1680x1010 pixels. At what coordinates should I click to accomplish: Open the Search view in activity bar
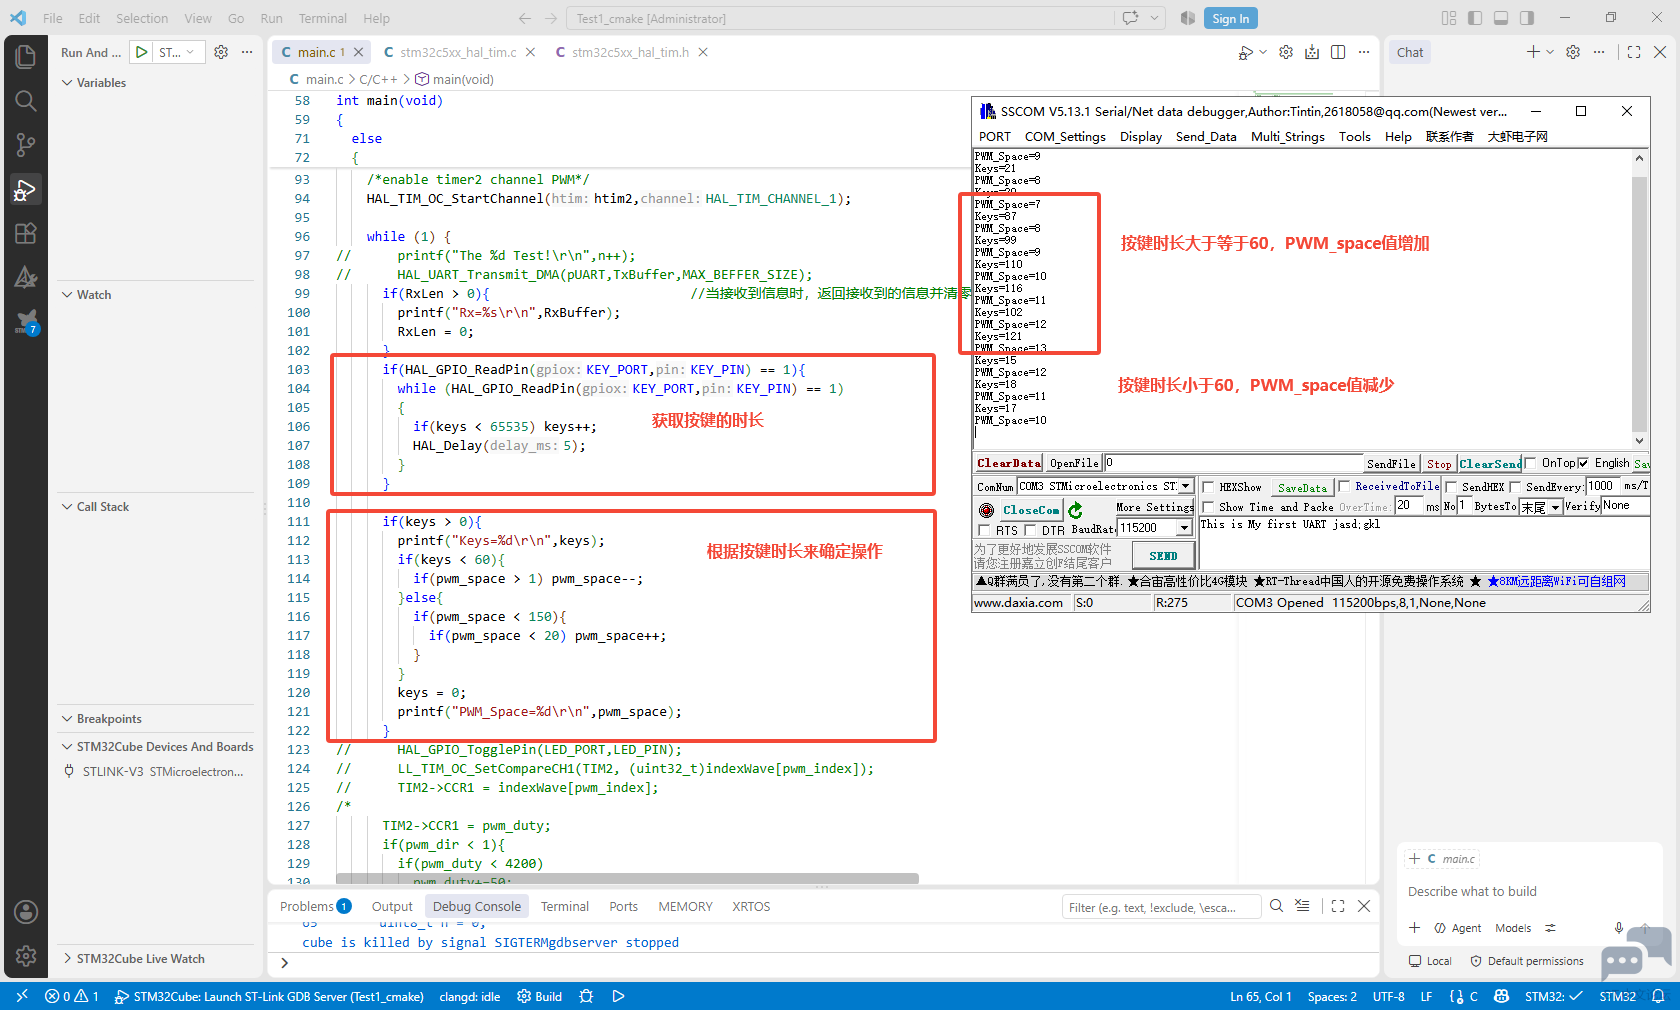[x=26, y=101]
